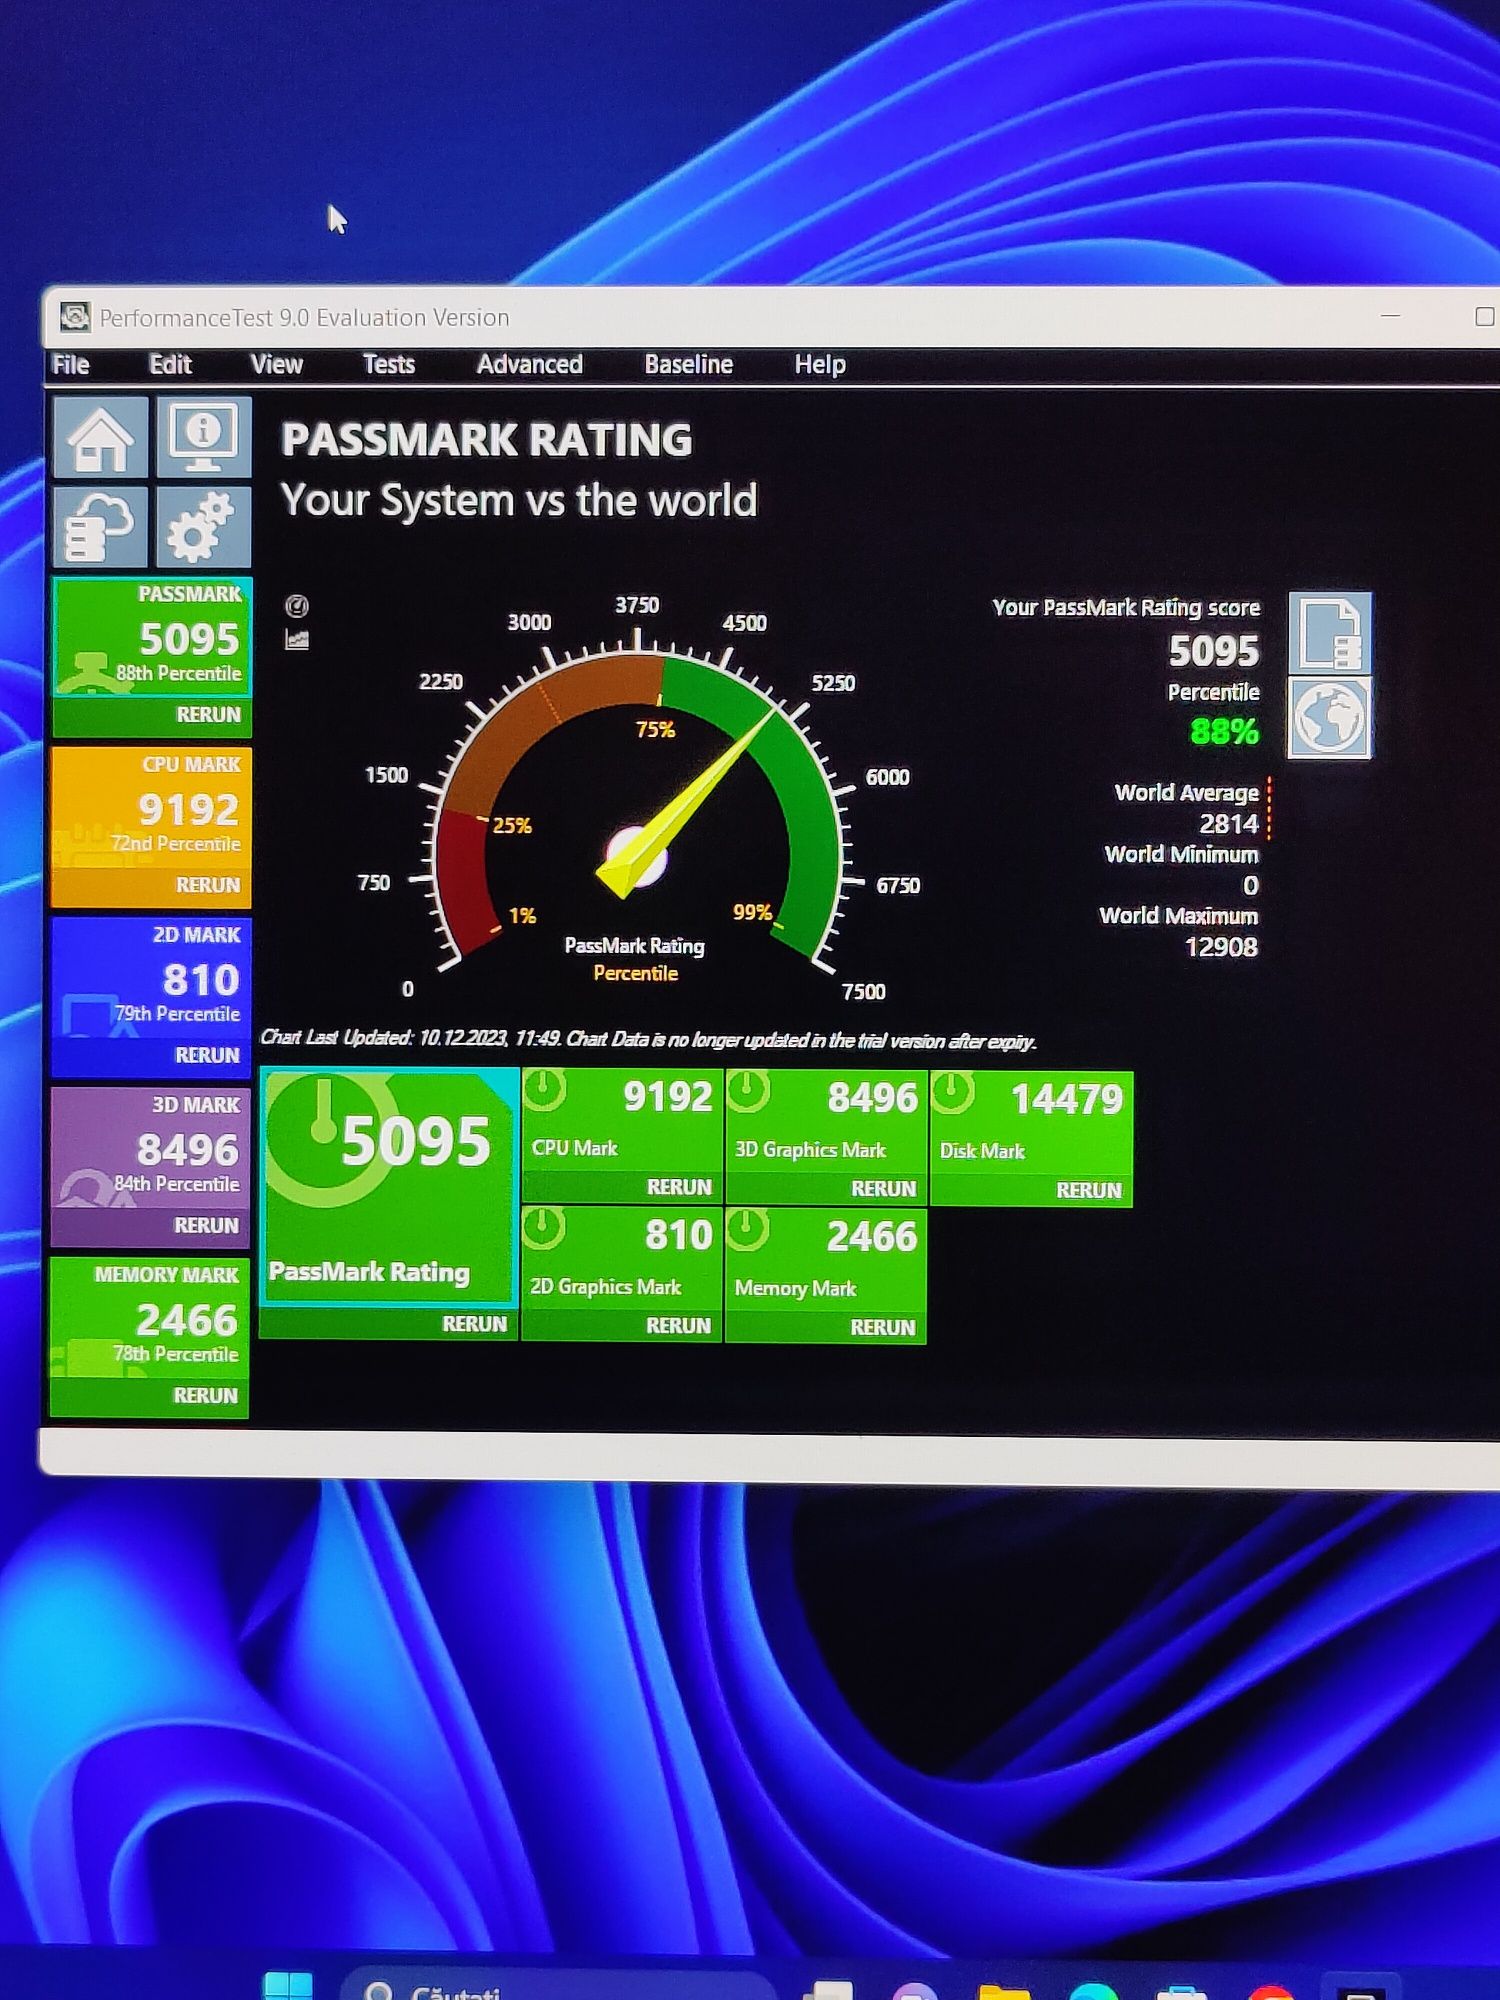Image resolution: width=1500 pixels, height=2000 pixels.
Task: Click the power icon on 2D Graphics tile
Action: pyautogui.click(x=544, y=1228)
